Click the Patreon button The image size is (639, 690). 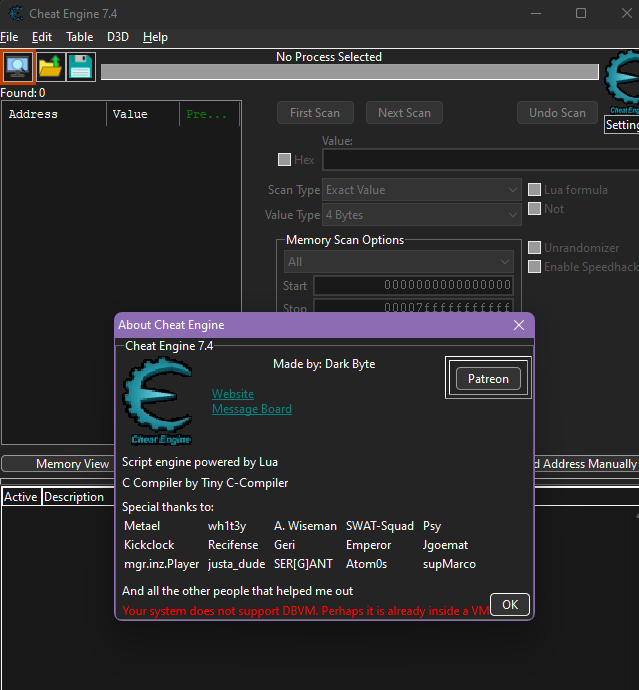[488, 379]
